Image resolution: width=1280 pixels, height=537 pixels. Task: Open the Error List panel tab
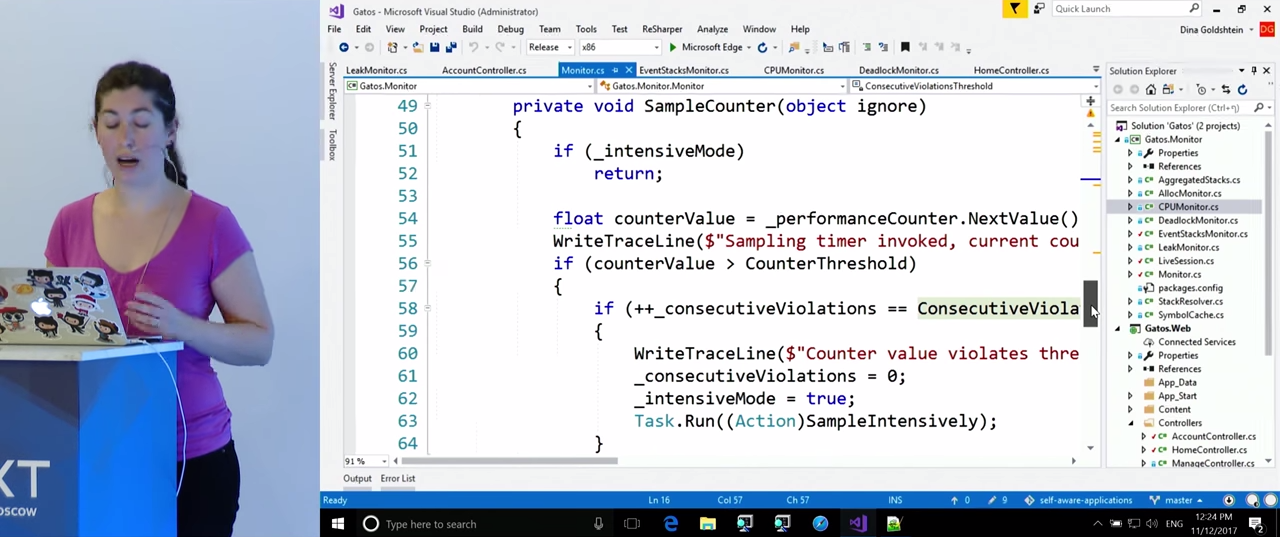(x=397, y=479)
